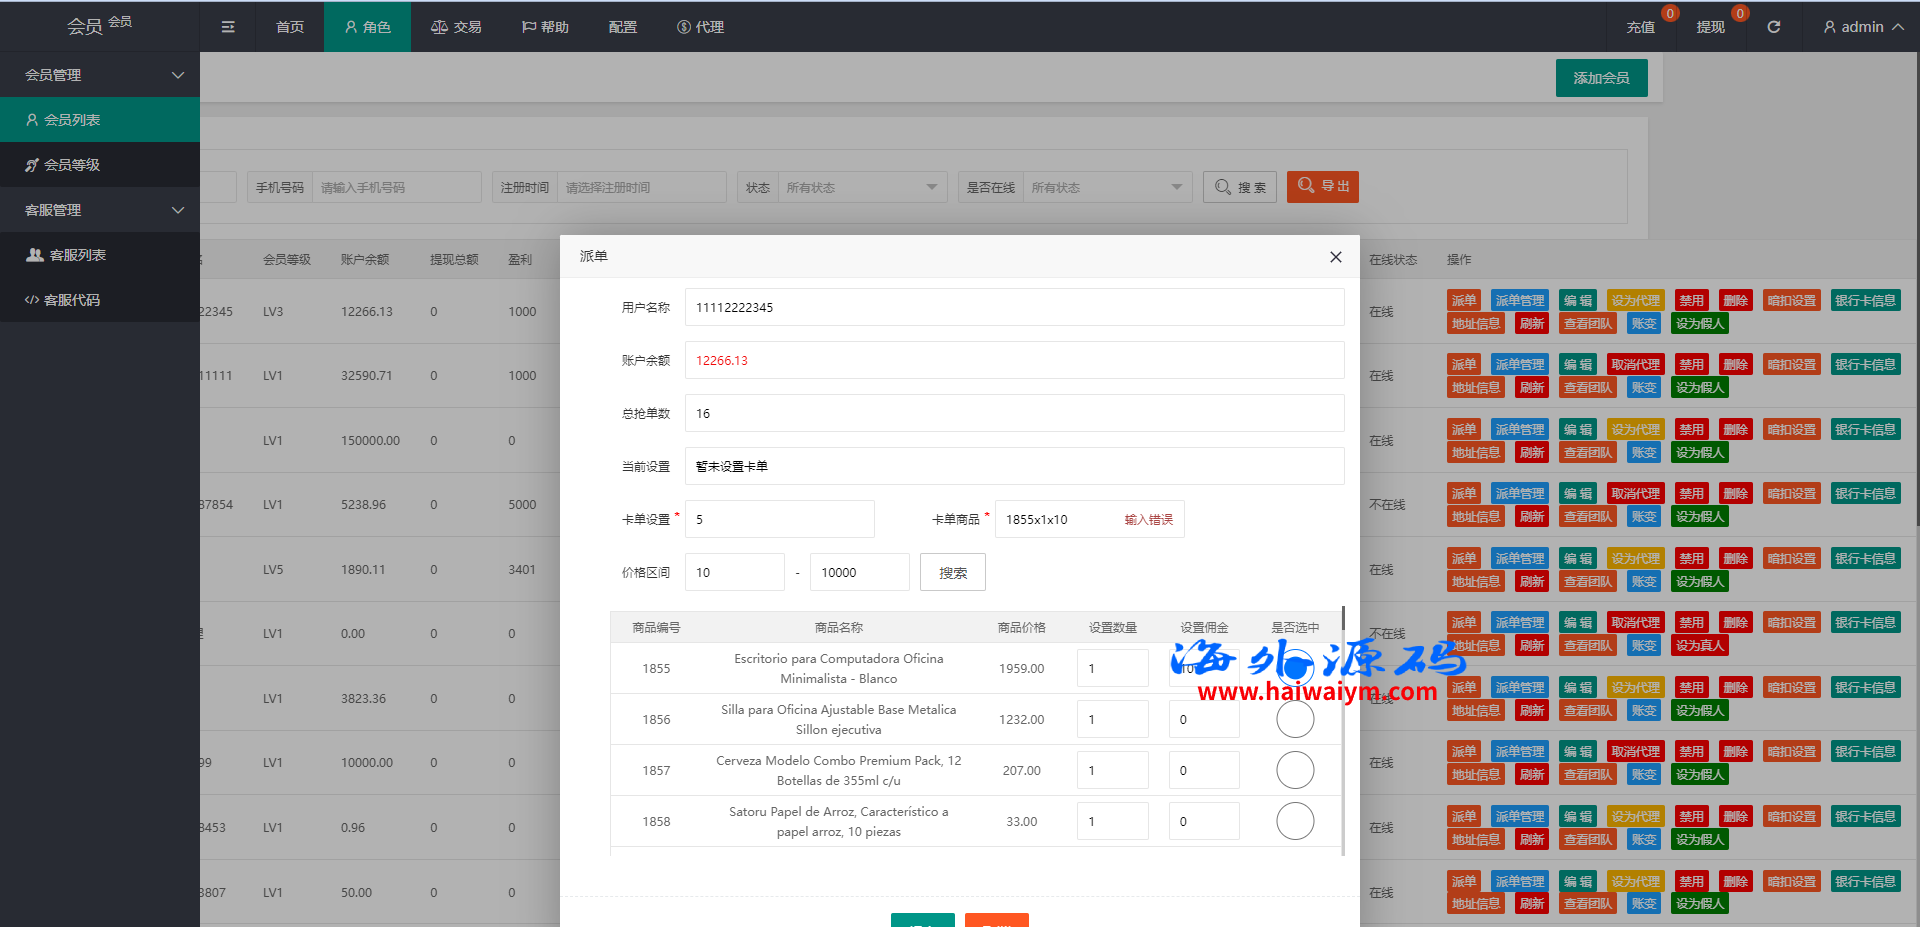Switch to the 交易 top menu tab
Image resolution: width=1920 pixels, height=927 pixels.
pos(456,27)
